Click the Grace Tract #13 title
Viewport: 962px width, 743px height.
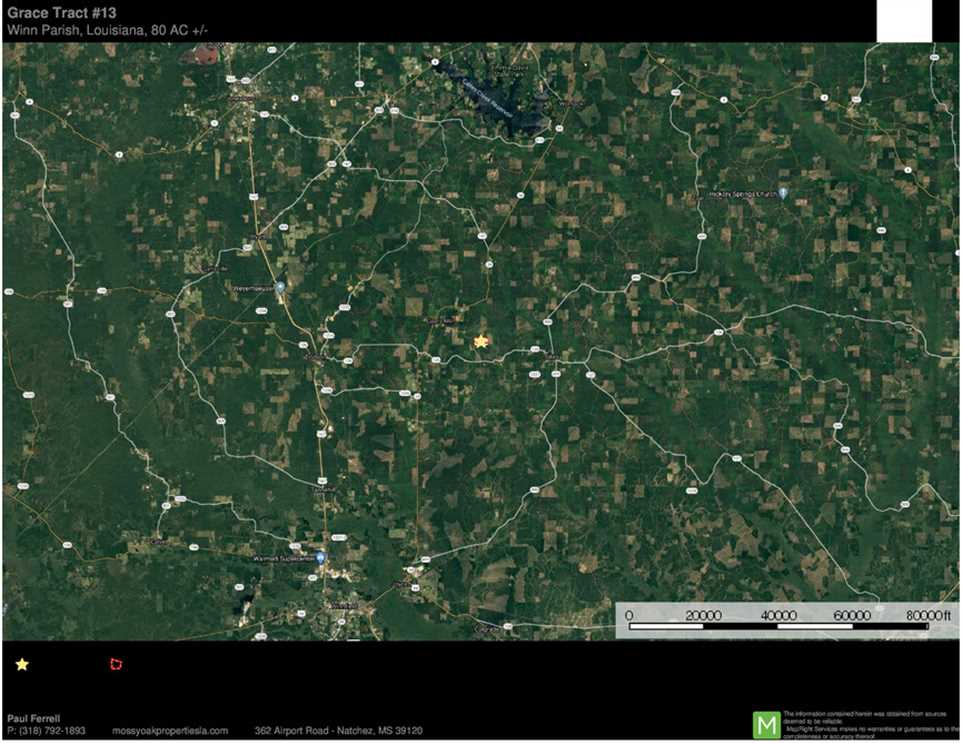(x=62, y=13)
